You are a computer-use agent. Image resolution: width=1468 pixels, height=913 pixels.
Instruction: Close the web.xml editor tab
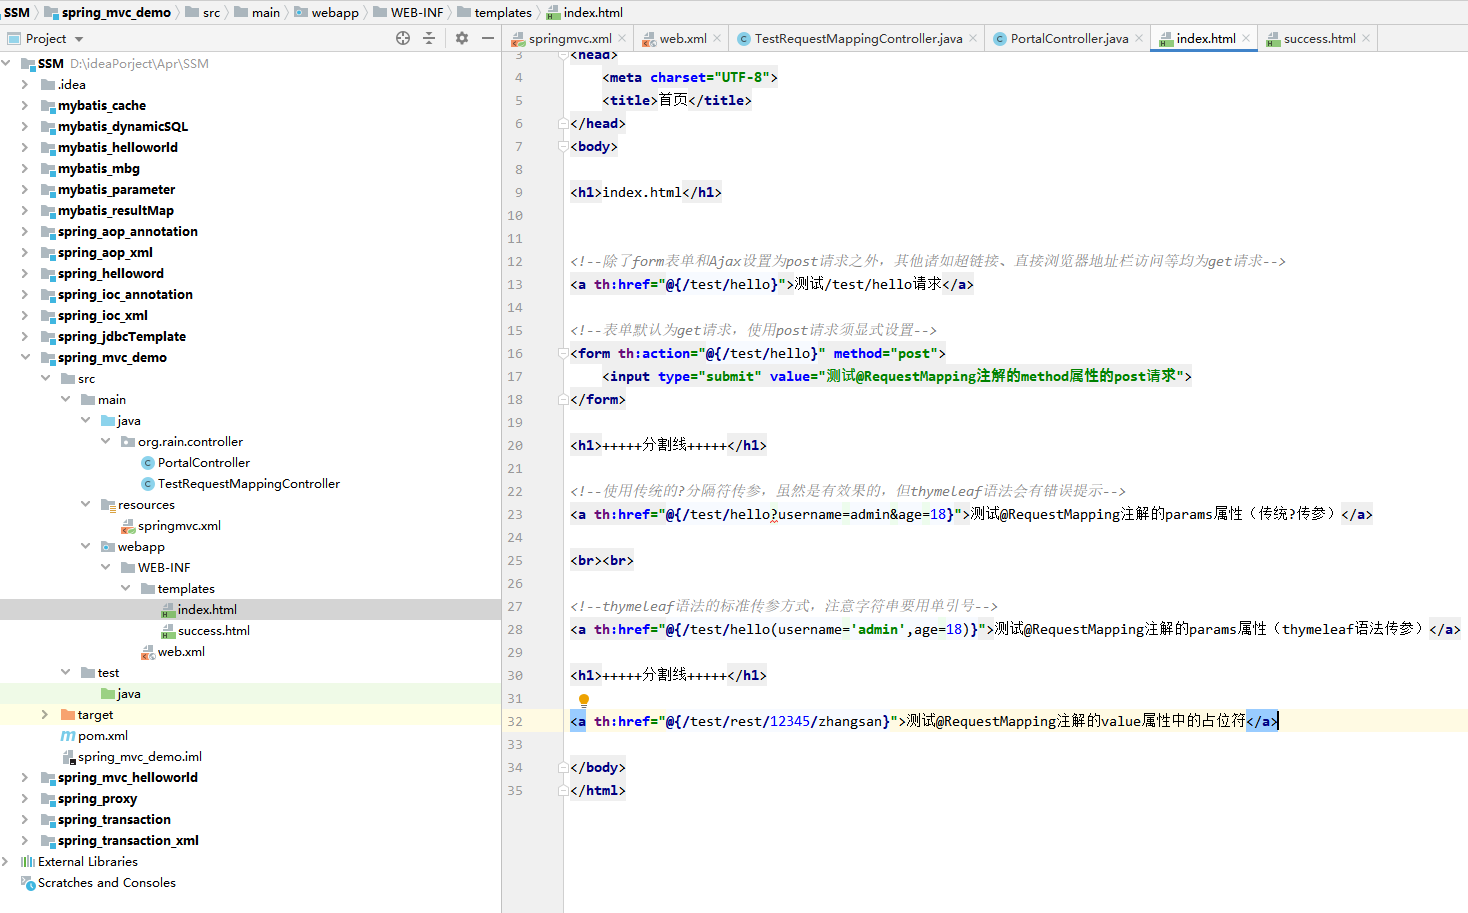point(717,39)
